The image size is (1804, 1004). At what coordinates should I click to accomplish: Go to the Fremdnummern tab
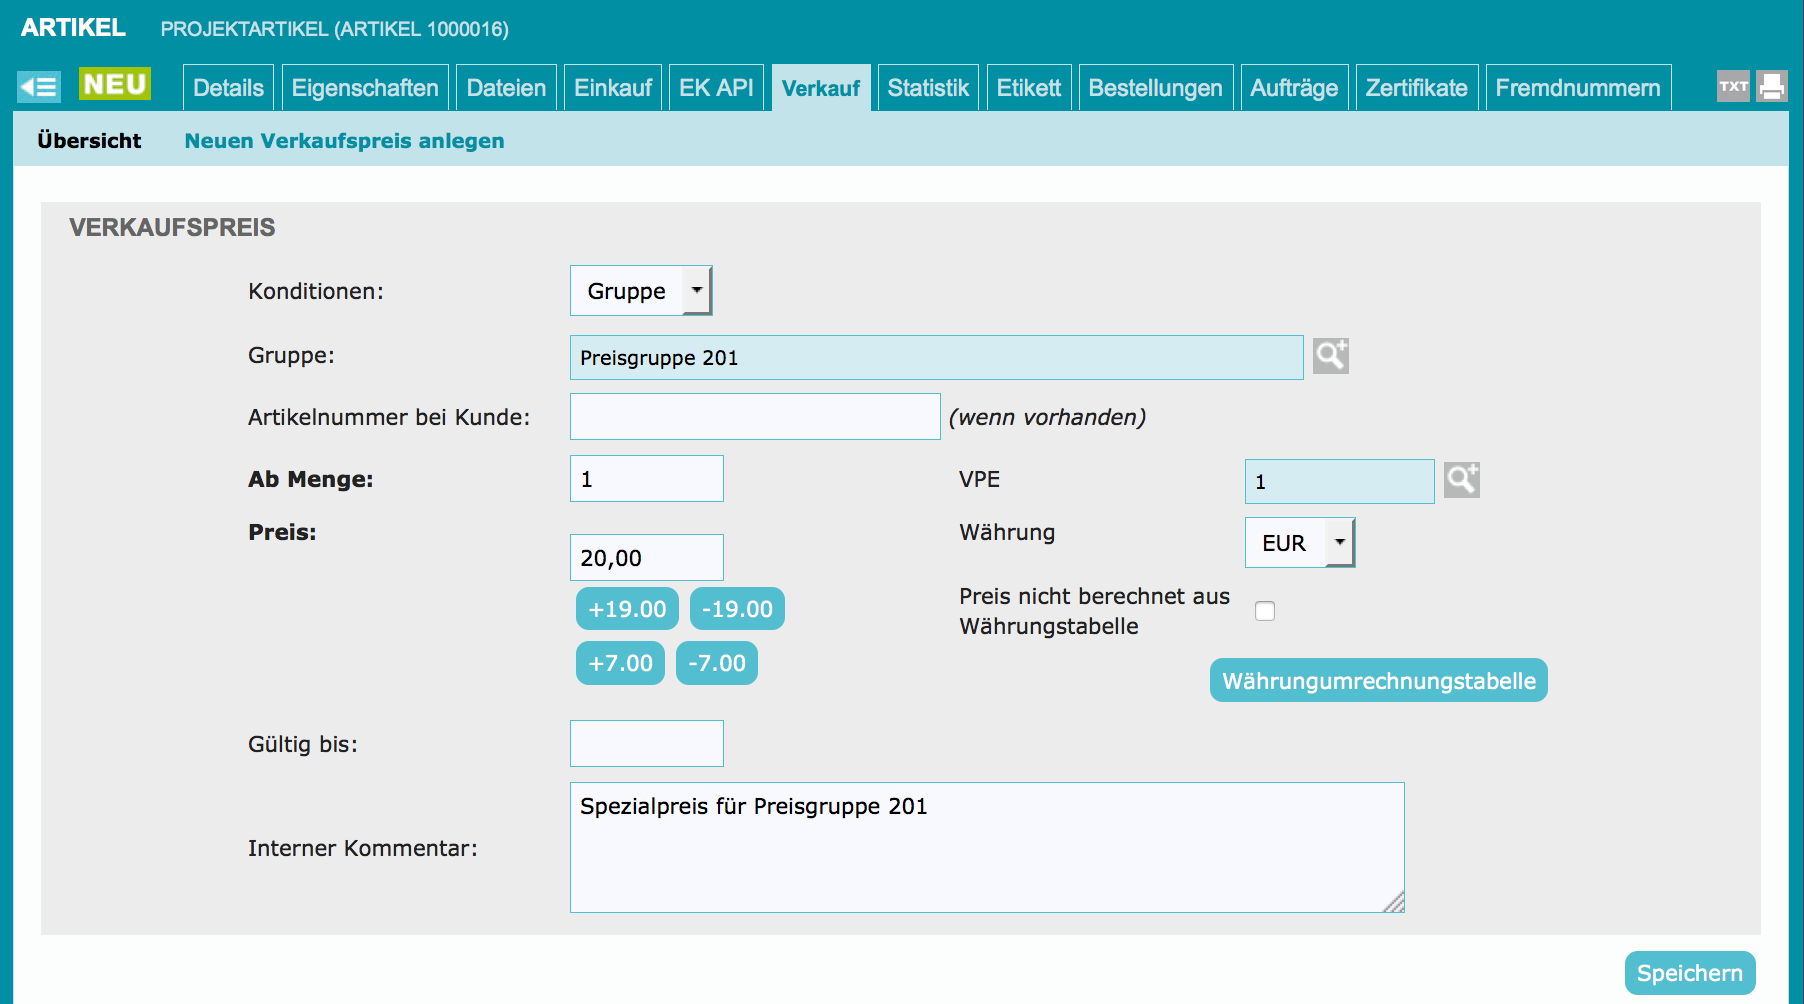[1577, 88]
